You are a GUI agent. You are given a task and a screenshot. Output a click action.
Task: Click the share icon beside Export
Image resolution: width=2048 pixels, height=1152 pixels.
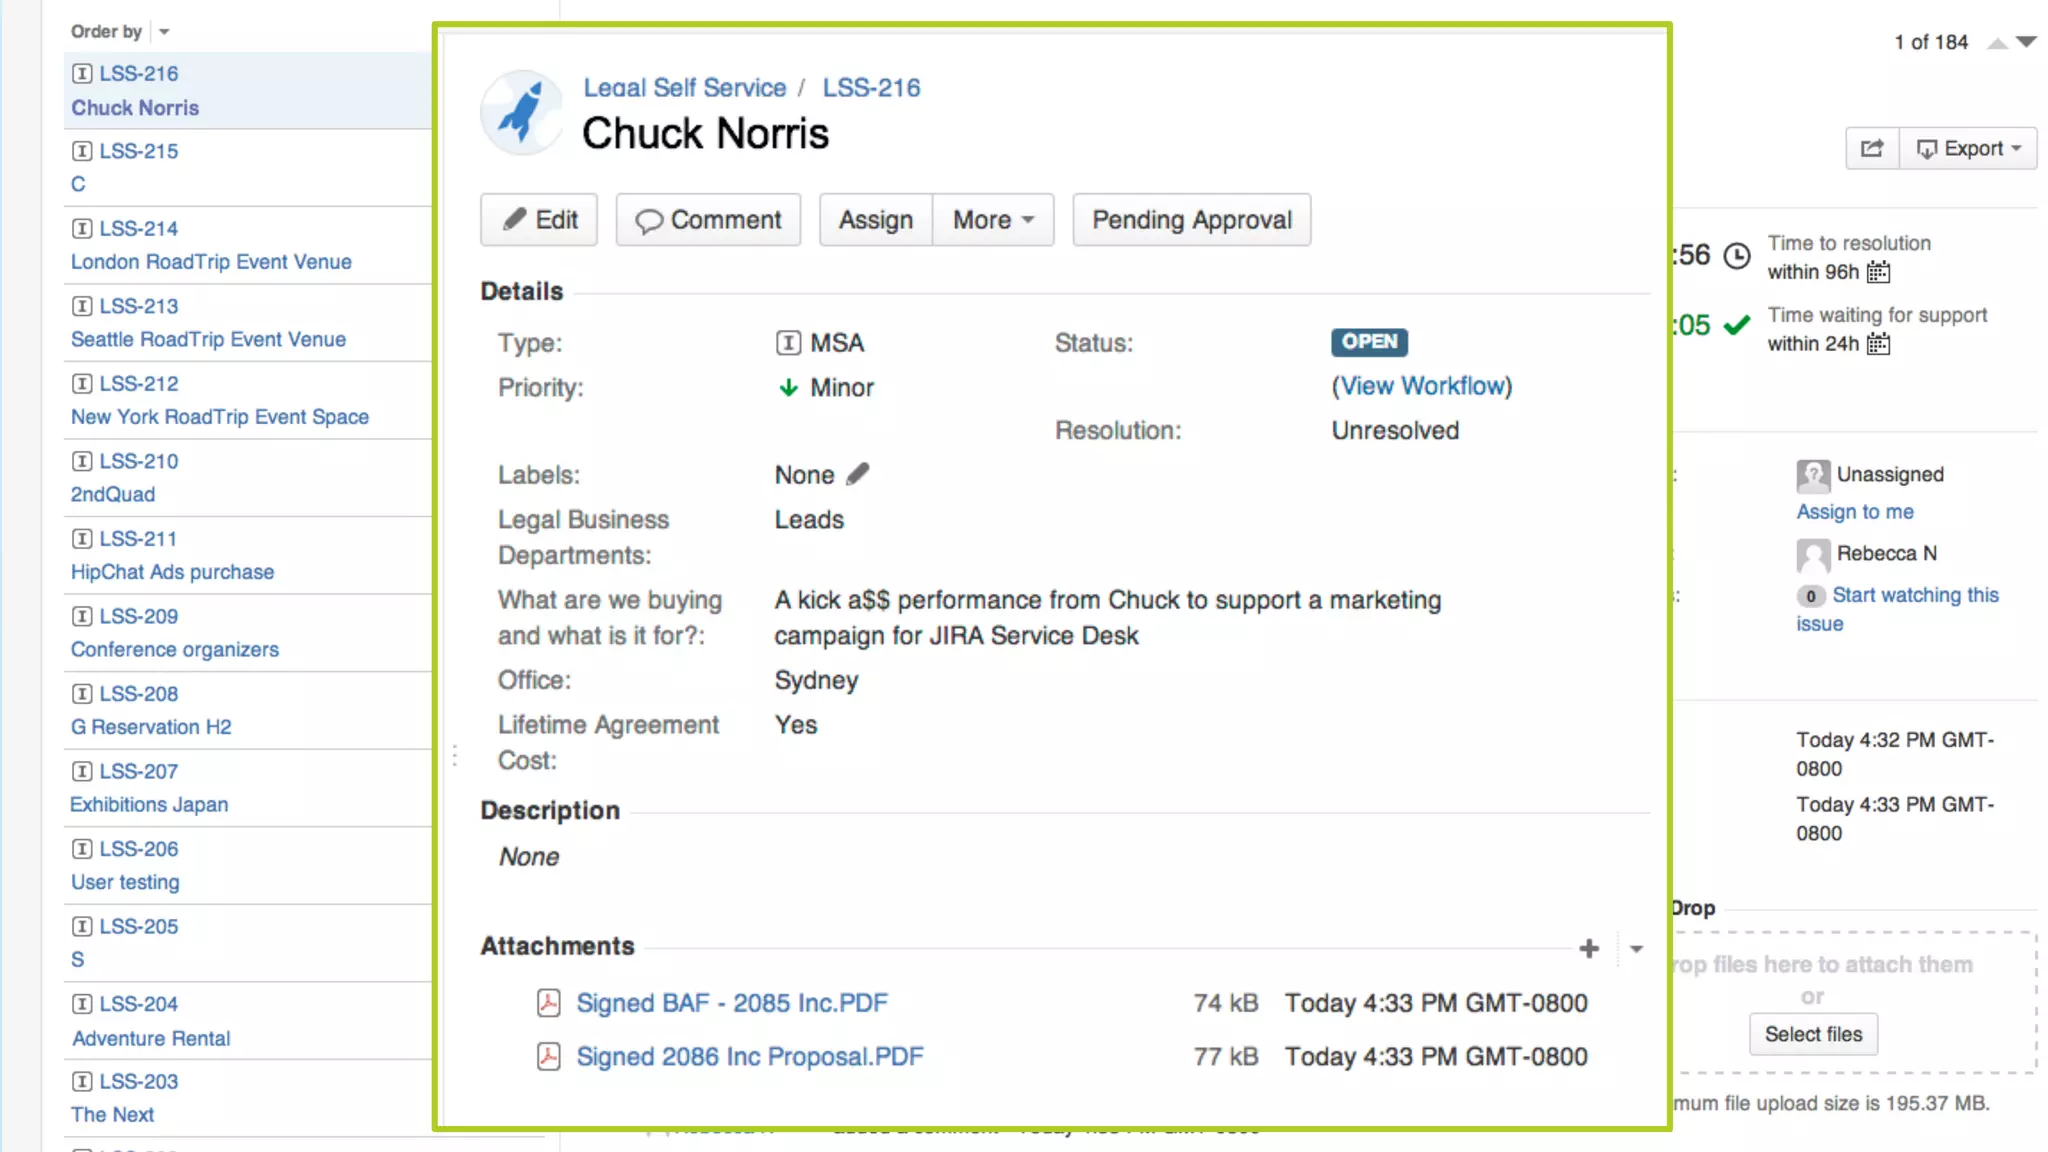pos(1872,149)
